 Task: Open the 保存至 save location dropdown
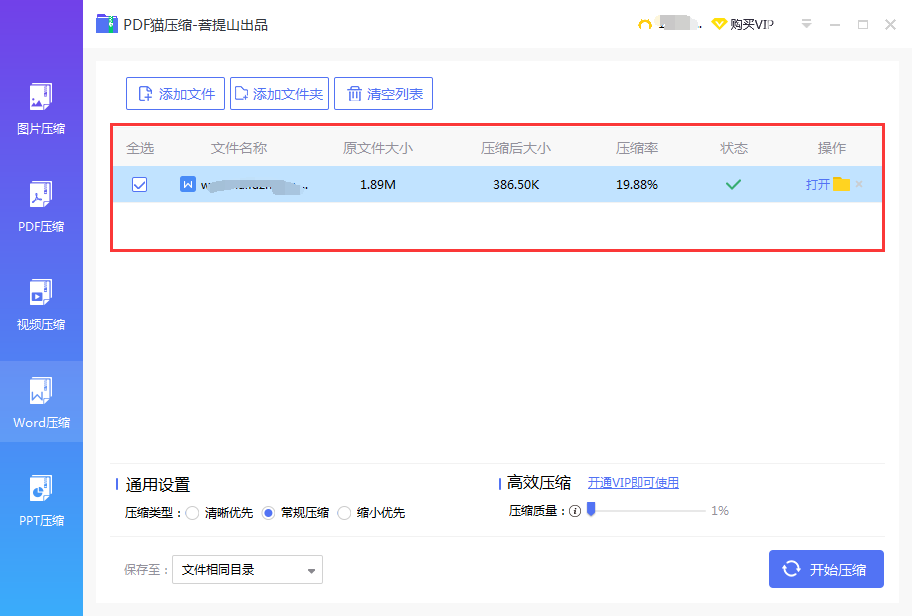coord(247,569)
